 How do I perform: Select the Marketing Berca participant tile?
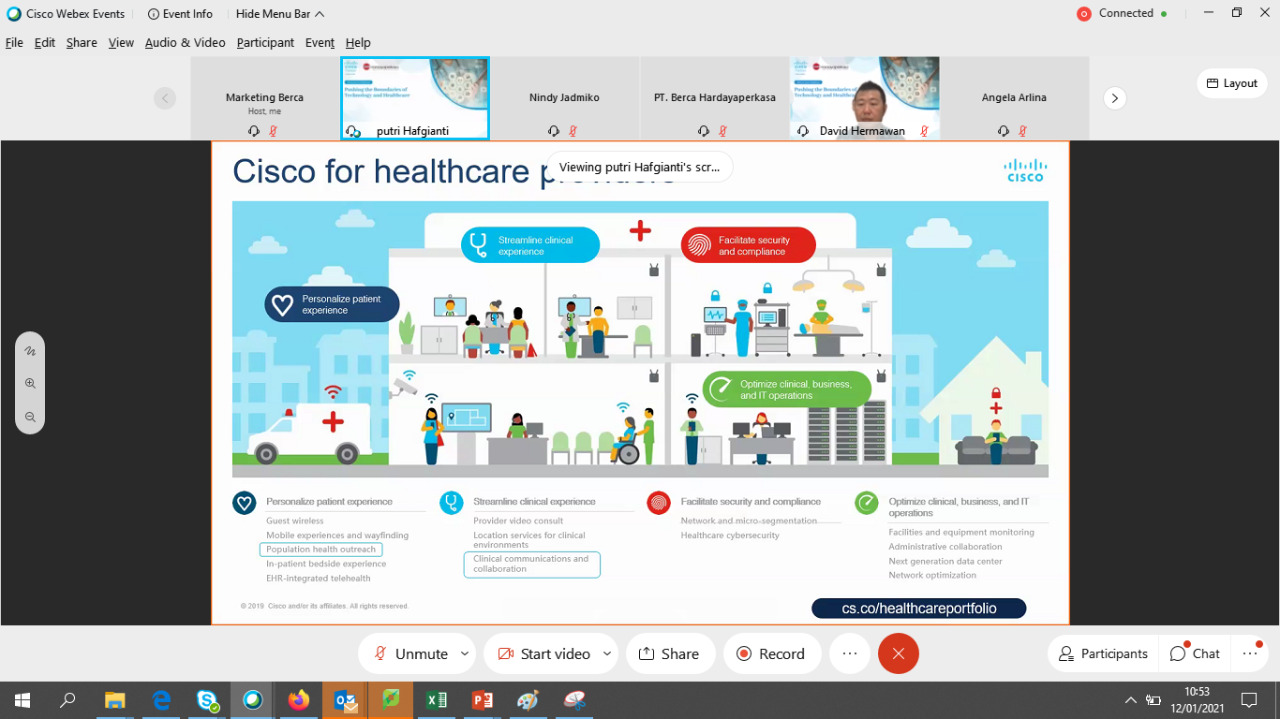click(264, 98)
